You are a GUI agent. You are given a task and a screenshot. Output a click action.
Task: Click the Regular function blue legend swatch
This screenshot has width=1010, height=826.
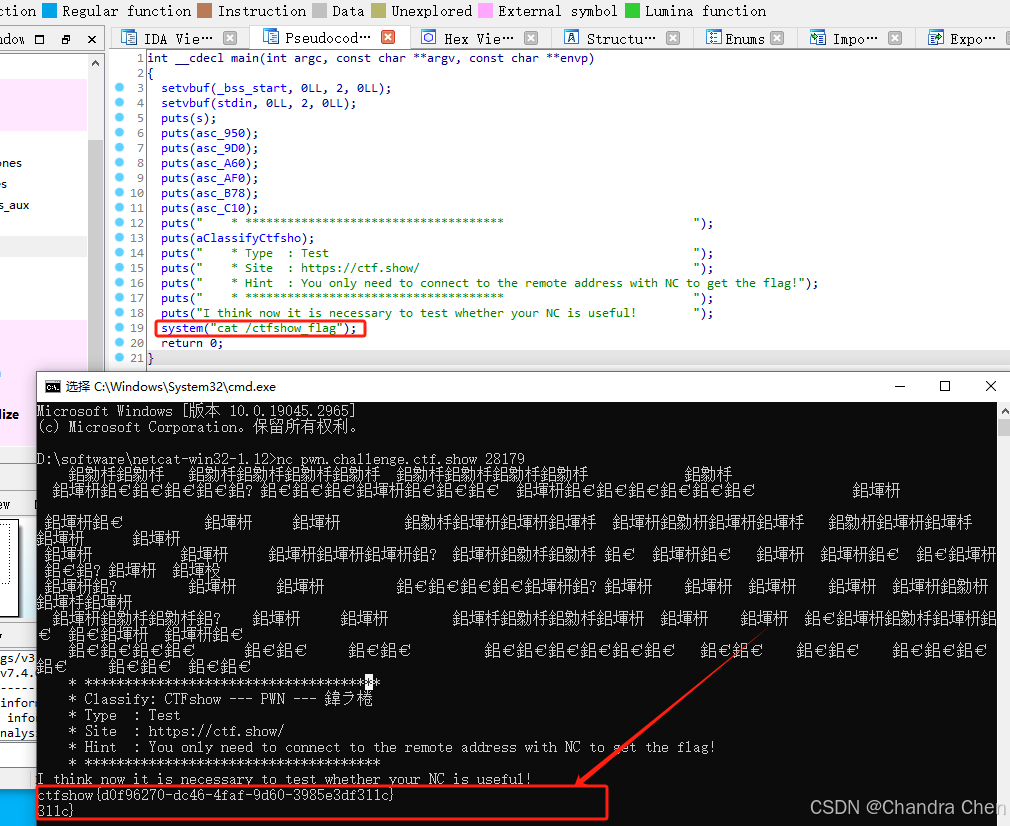pyautogui.click(x=50, y=11)
